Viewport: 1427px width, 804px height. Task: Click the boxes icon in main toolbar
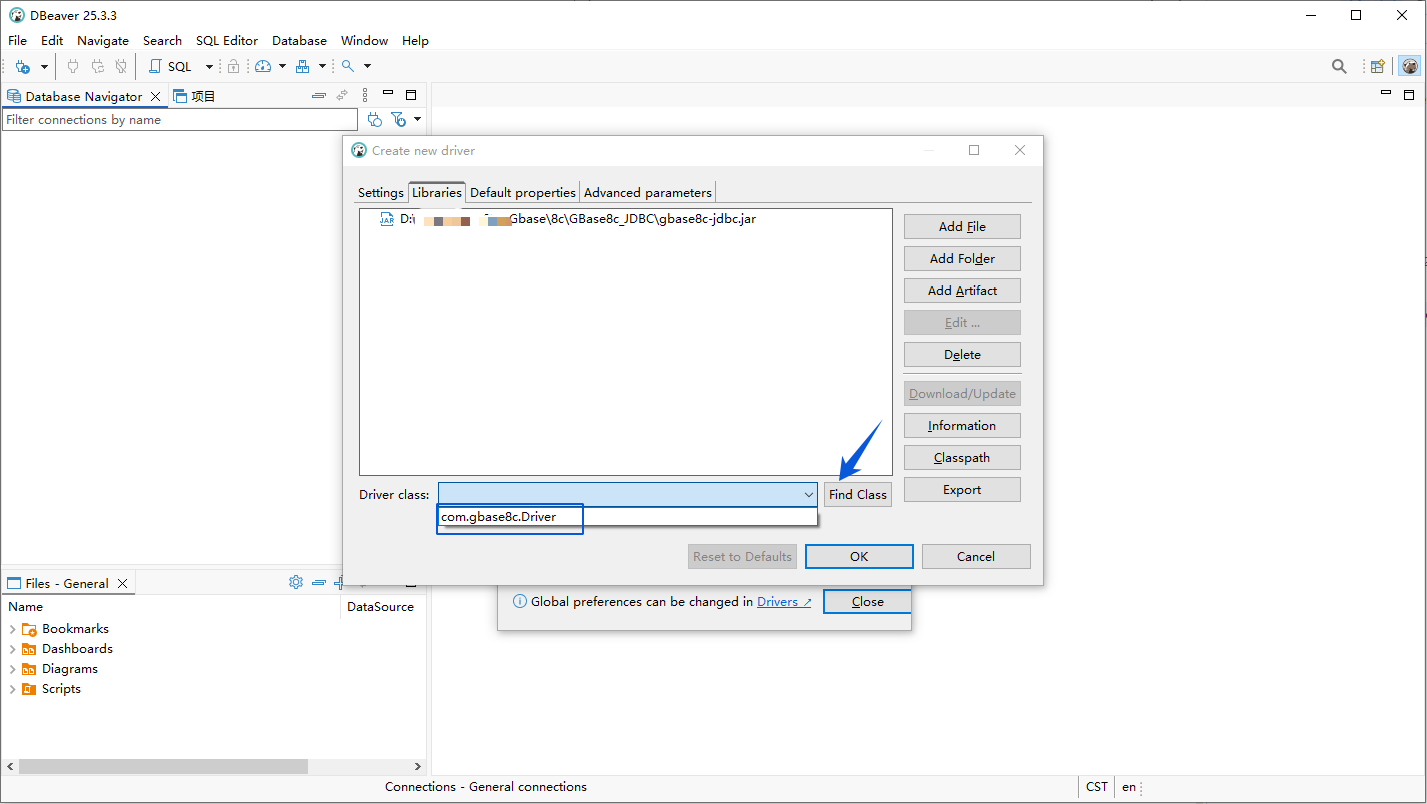pos(302,66)
